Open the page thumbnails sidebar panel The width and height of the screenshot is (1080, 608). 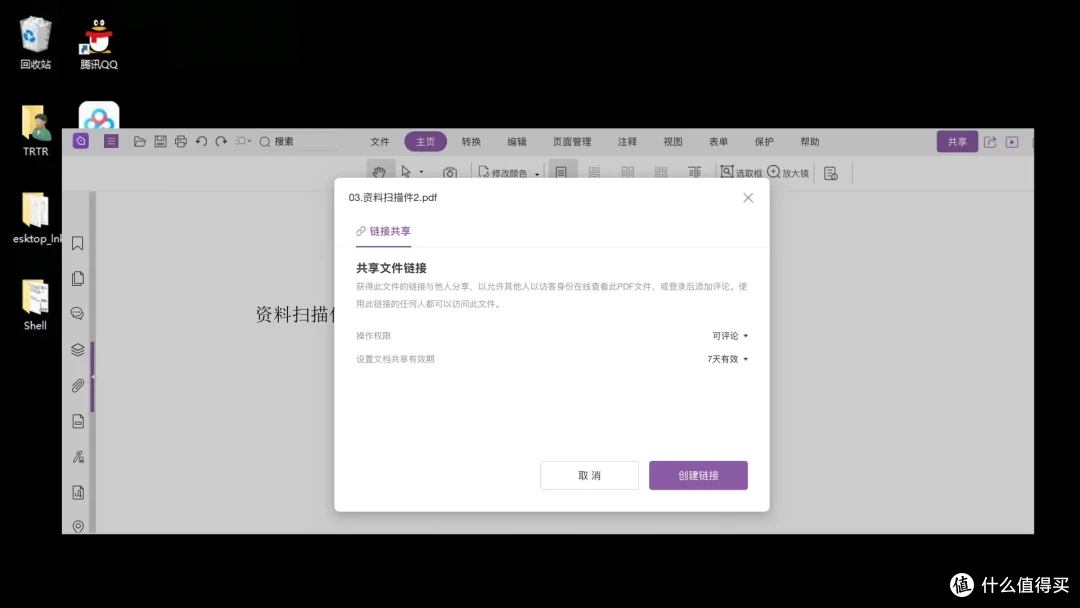pos(78,278)
